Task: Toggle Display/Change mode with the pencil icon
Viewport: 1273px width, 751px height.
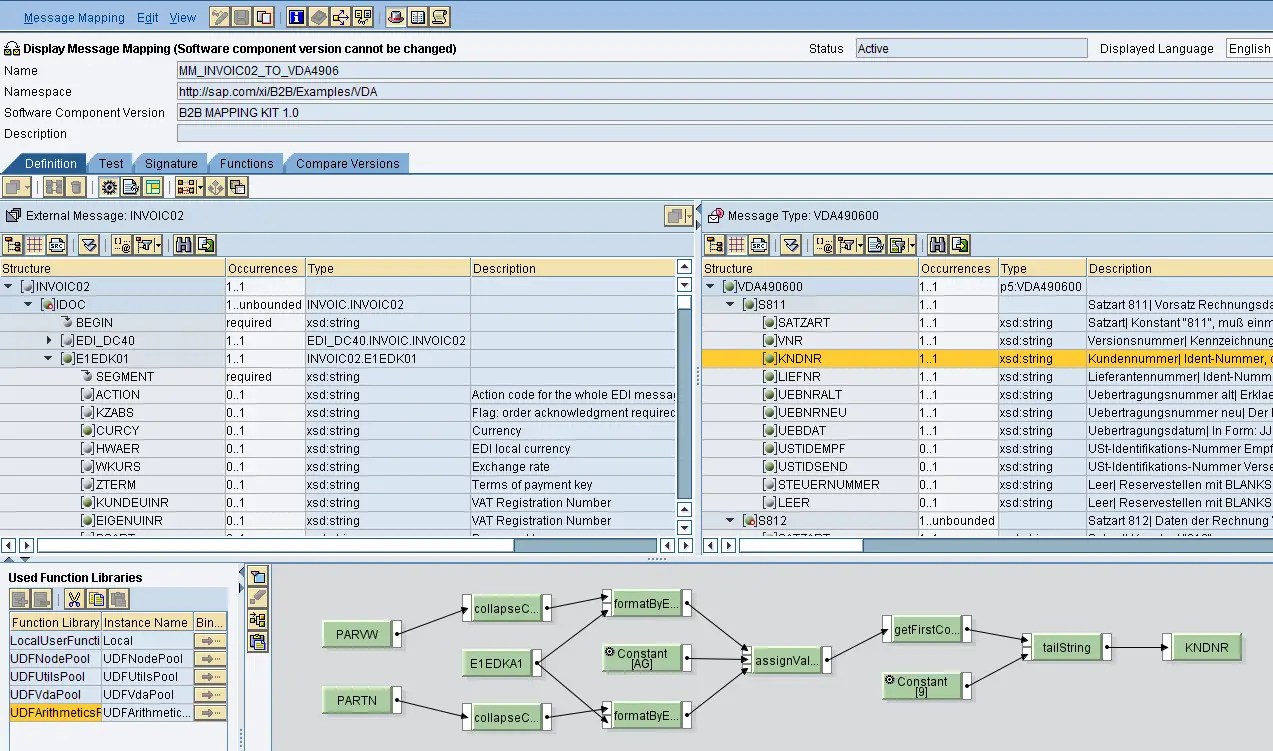Action: click(x=218, y=15)
